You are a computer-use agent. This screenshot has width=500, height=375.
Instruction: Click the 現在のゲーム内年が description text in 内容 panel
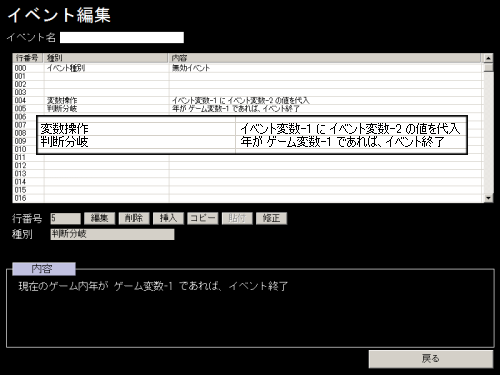pyautogui.click(x=153, y=286)
